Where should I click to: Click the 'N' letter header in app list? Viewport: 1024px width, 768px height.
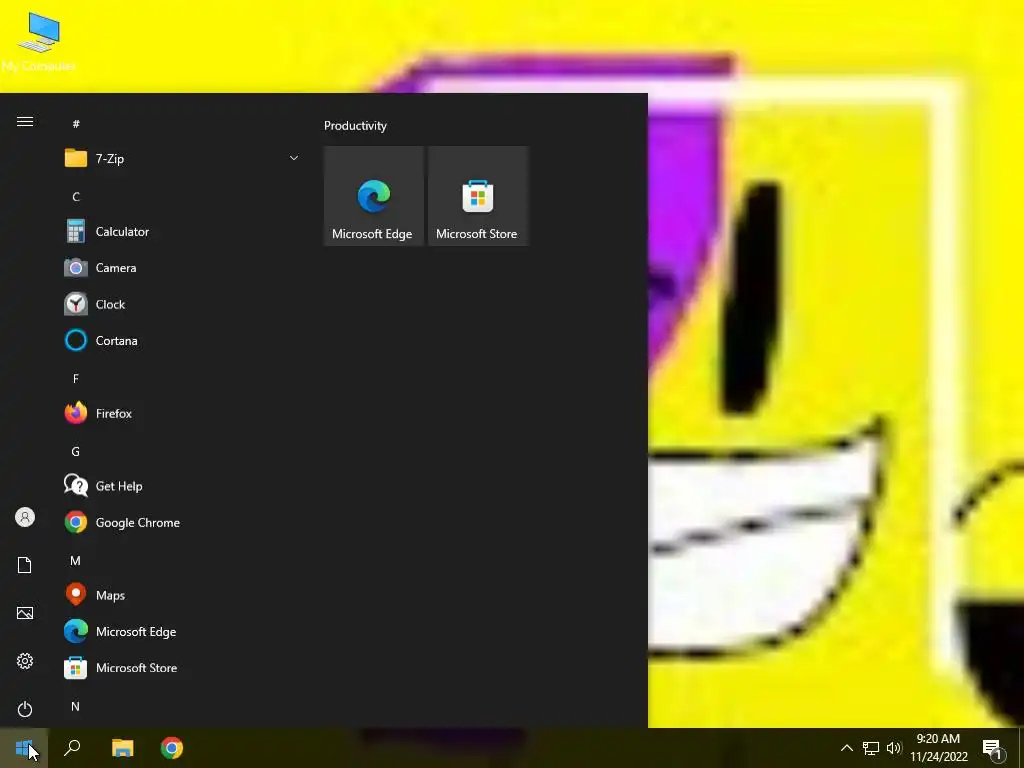click(76, 707)
